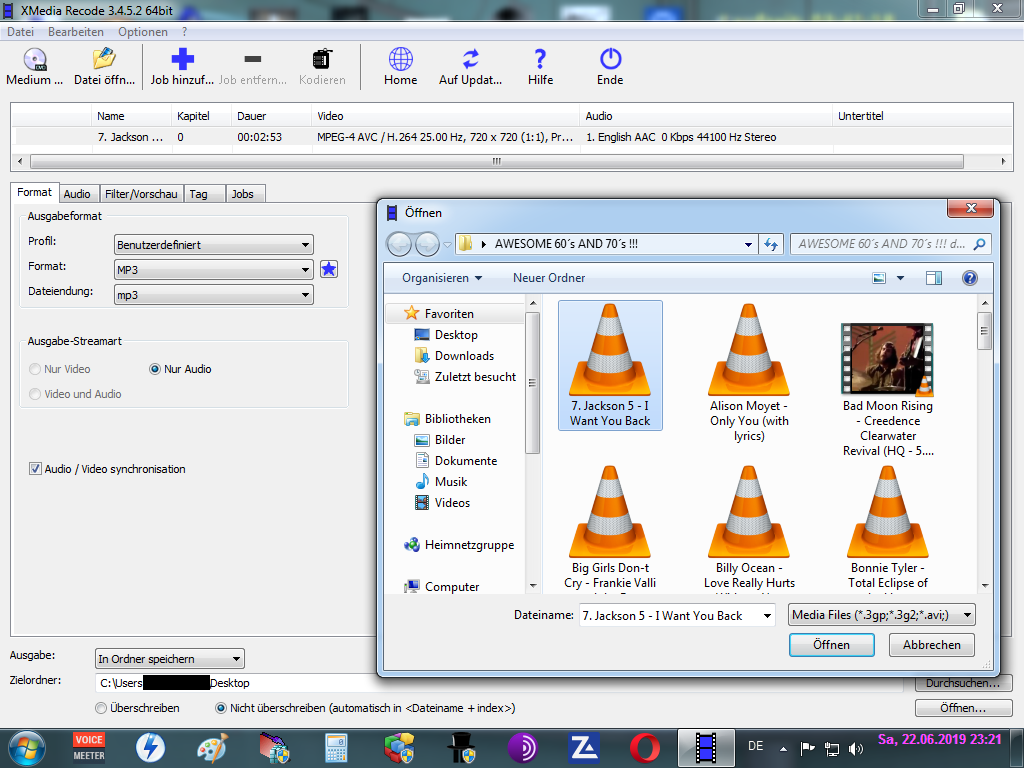This screenshot has width=1024, height=768.
Task: Open the Profil Benutzerdefiniert dropdown
Action: pyautogui.click(x=214, y=245)
